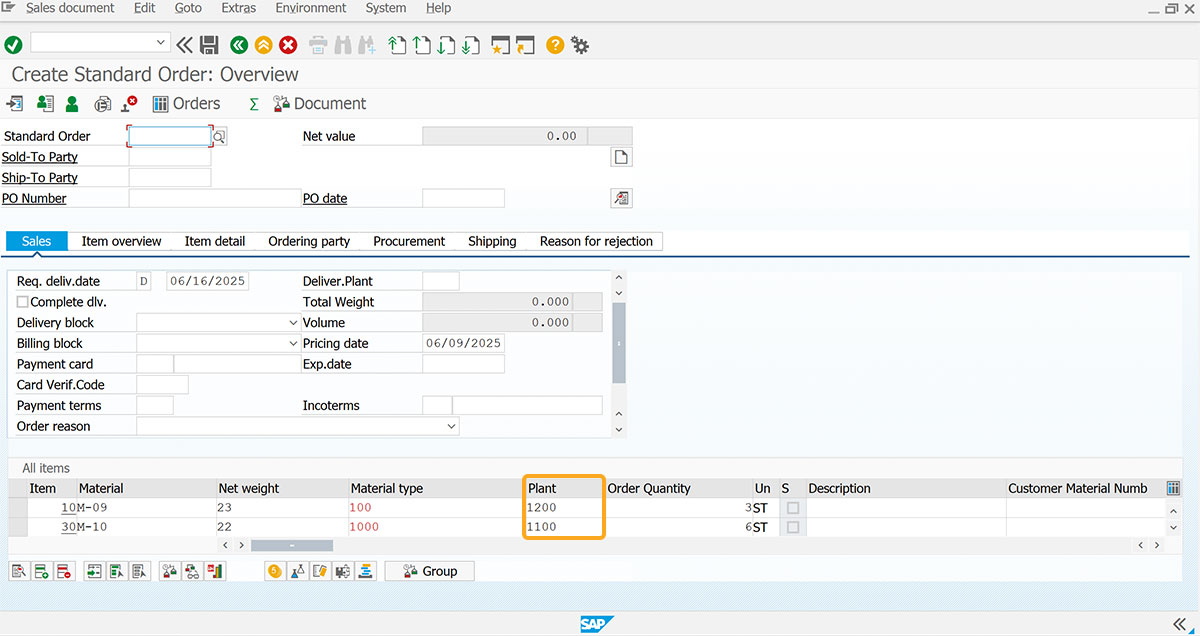Switch to the Item overview tab
Image resolution: width=1200 pixels, height=636 pixels.
[x=122, y=241]
